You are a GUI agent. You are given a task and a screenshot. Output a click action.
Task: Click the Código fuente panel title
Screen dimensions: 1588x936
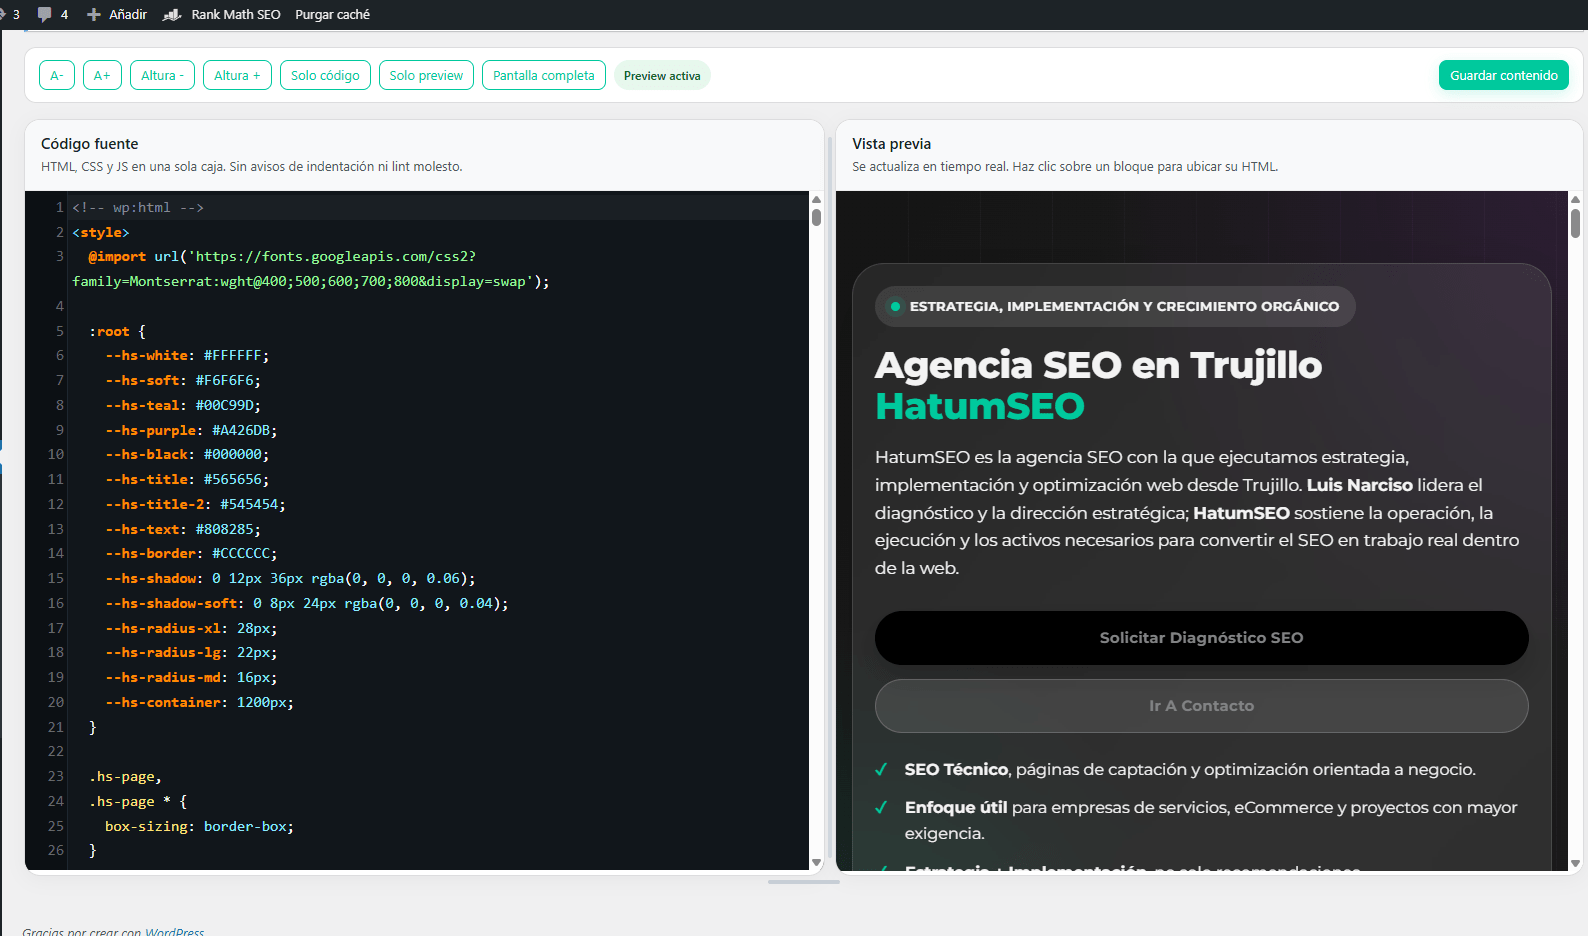point(90,144)
